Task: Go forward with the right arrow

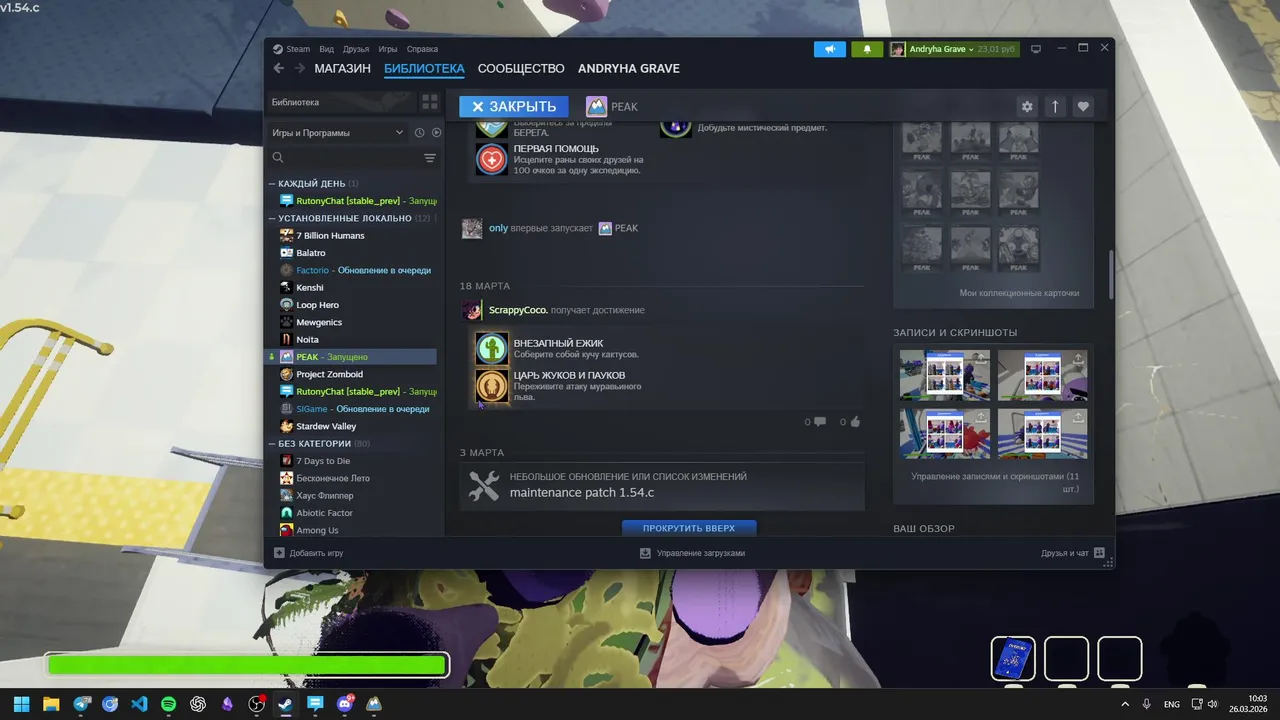Action: pyautogui.click(x=299, y=69)
